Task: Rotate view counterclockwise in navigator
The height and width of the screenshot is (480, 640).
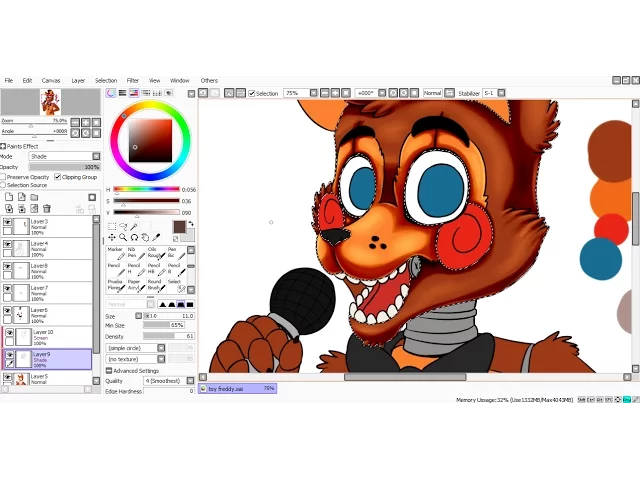Action: [x=75, y=133]
